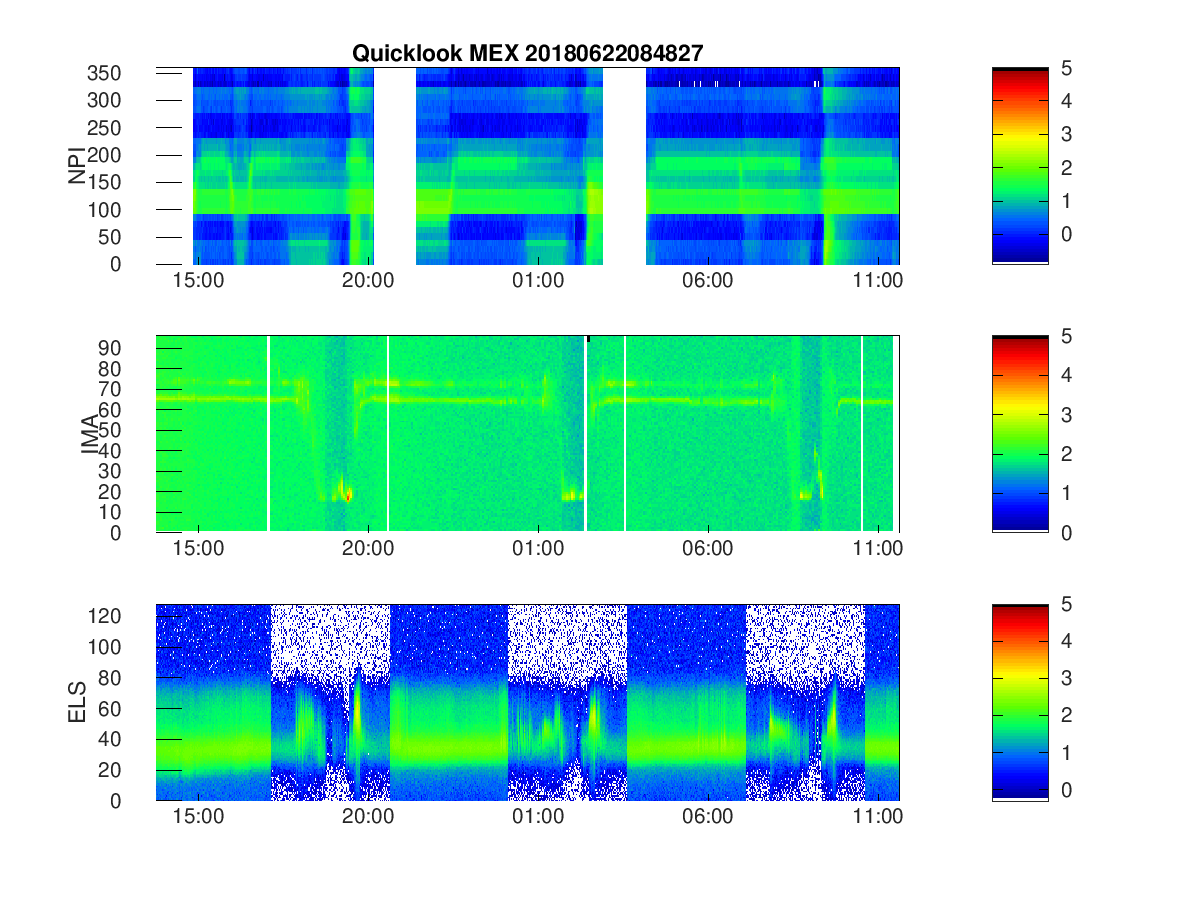1200x900 pixels.
Task: Click 01:00 time label under ELS panel
Action: (538, 817)
